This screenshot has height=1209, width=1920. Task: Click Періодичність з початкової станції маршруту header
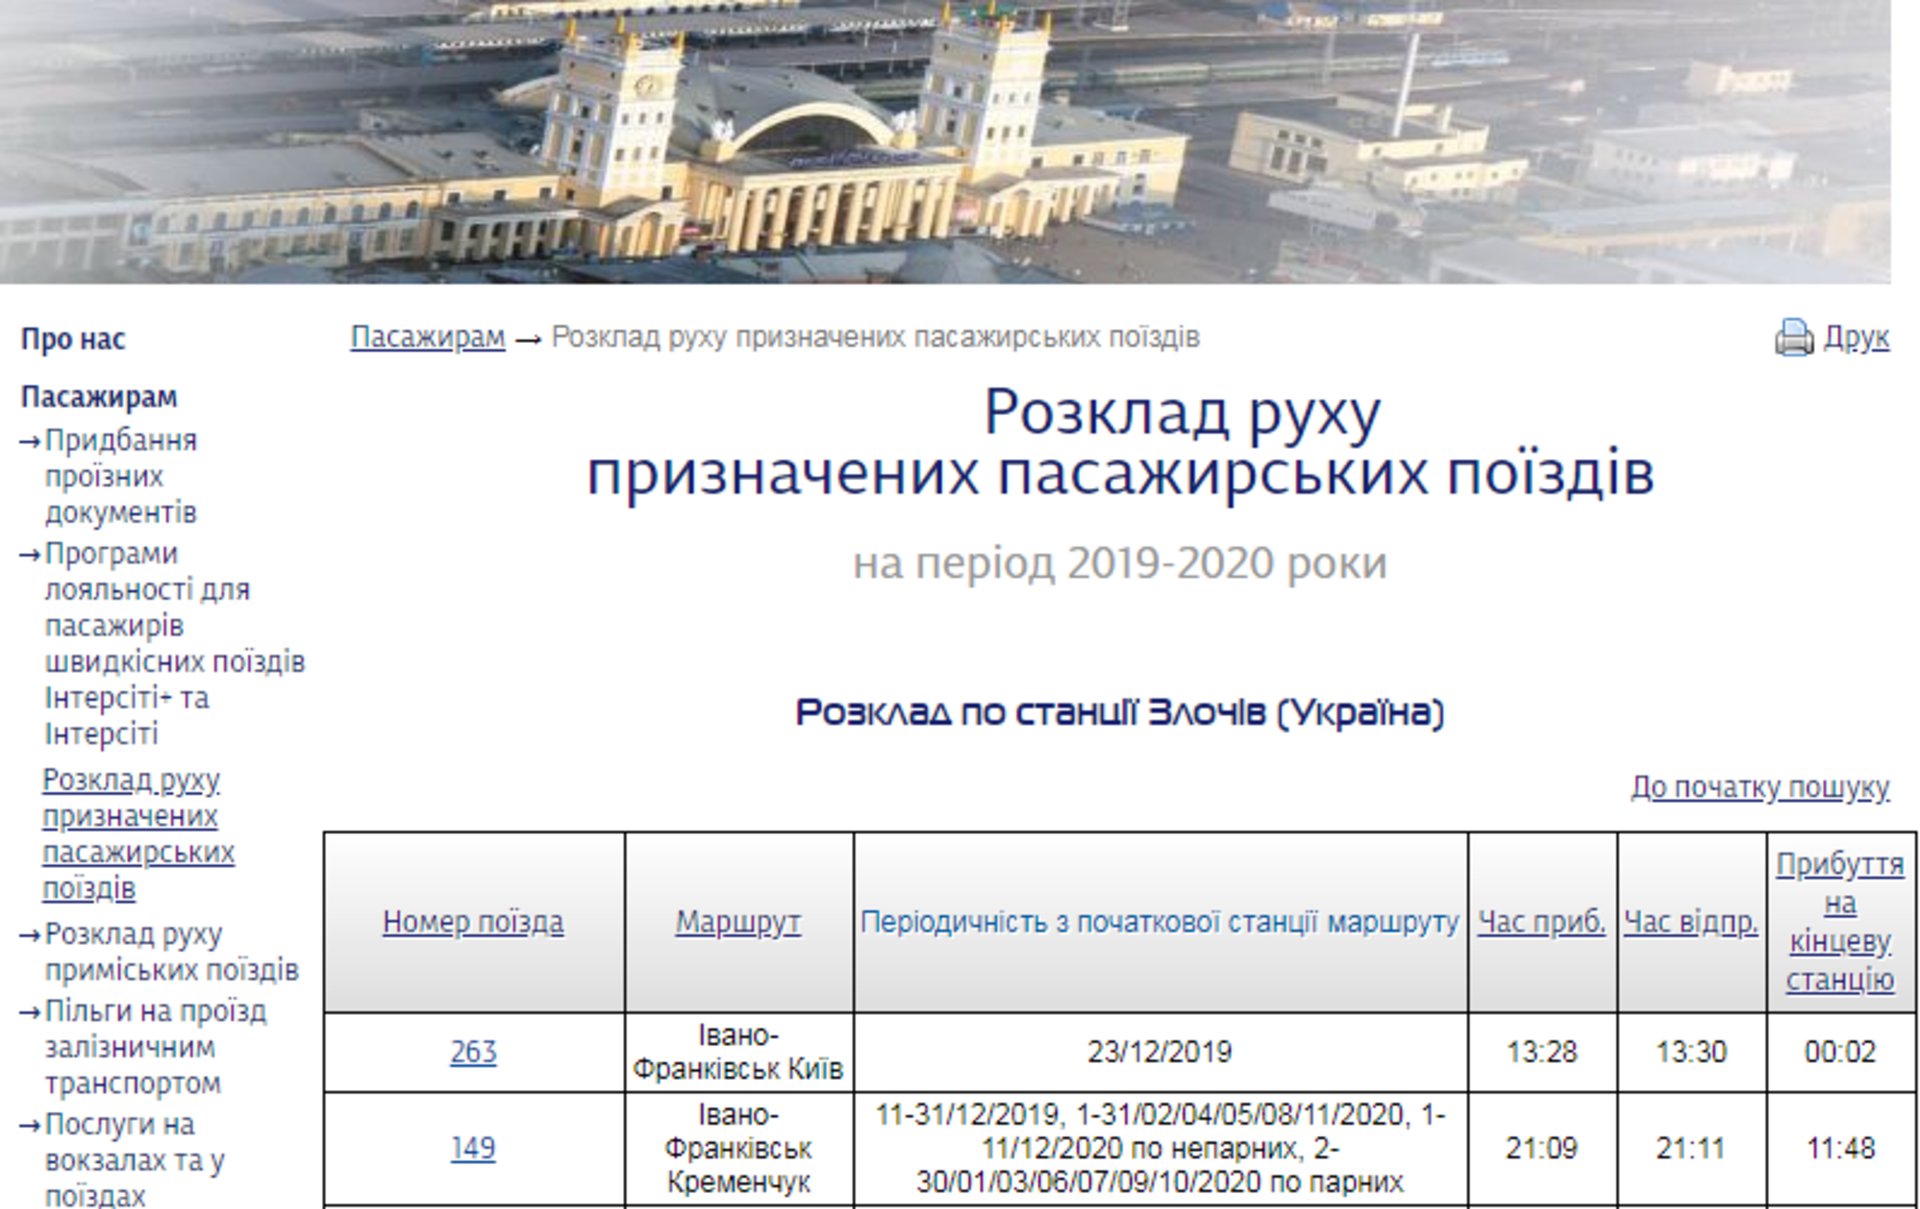coord(1160,921)
